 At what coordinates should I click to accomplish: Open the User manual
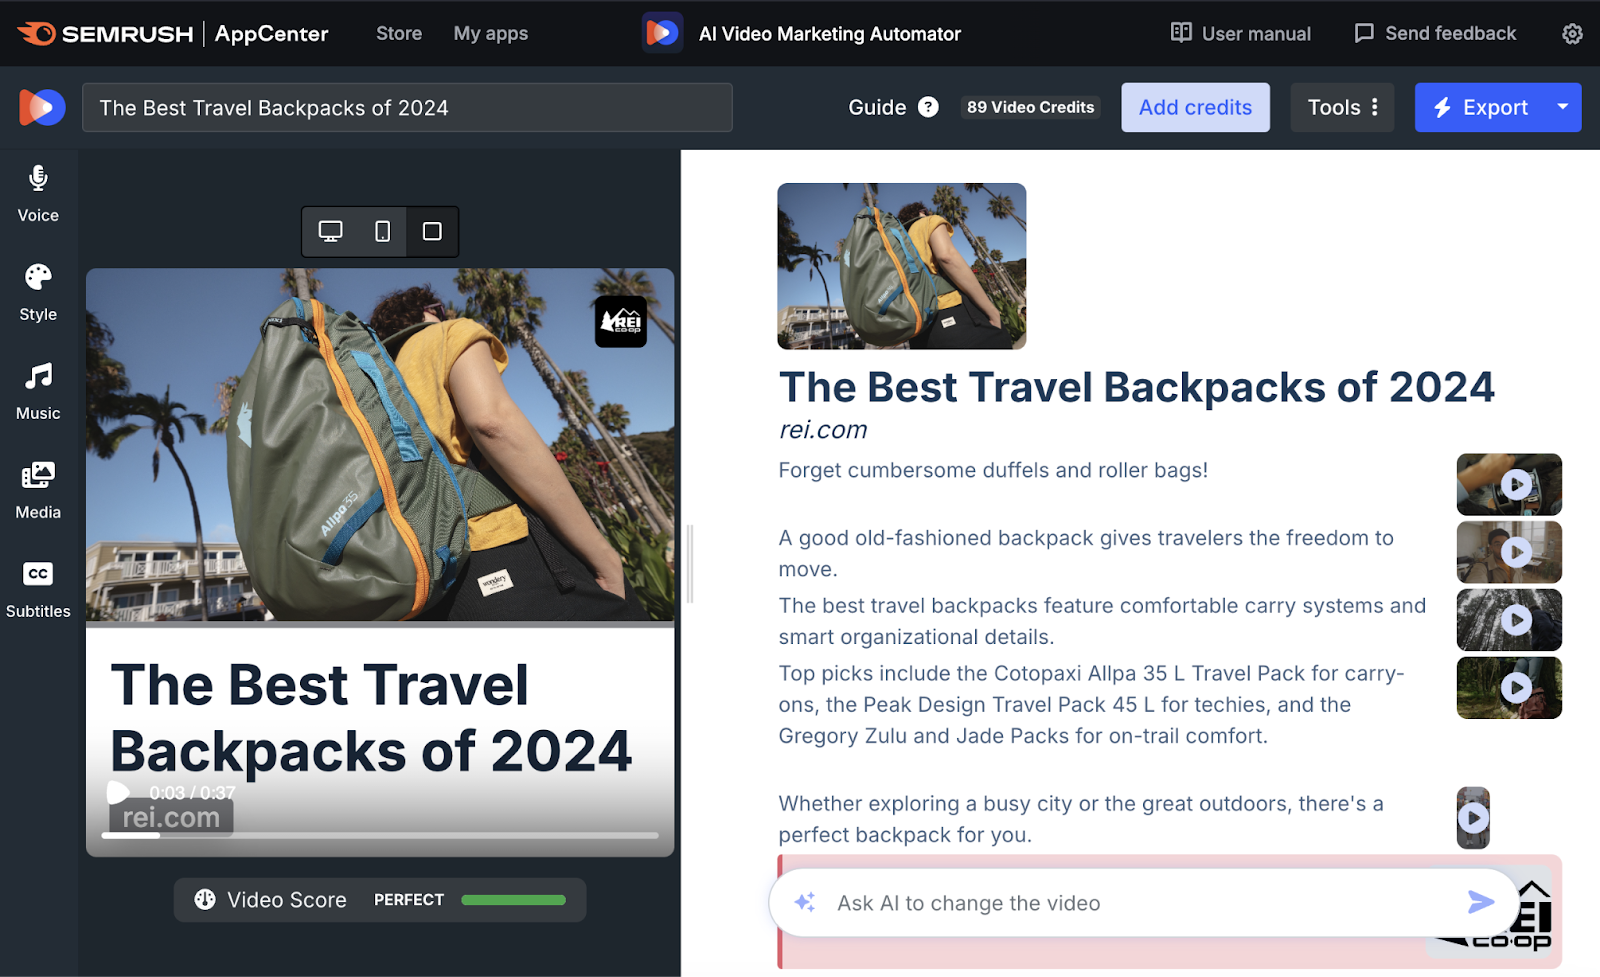coord(1240,33)
